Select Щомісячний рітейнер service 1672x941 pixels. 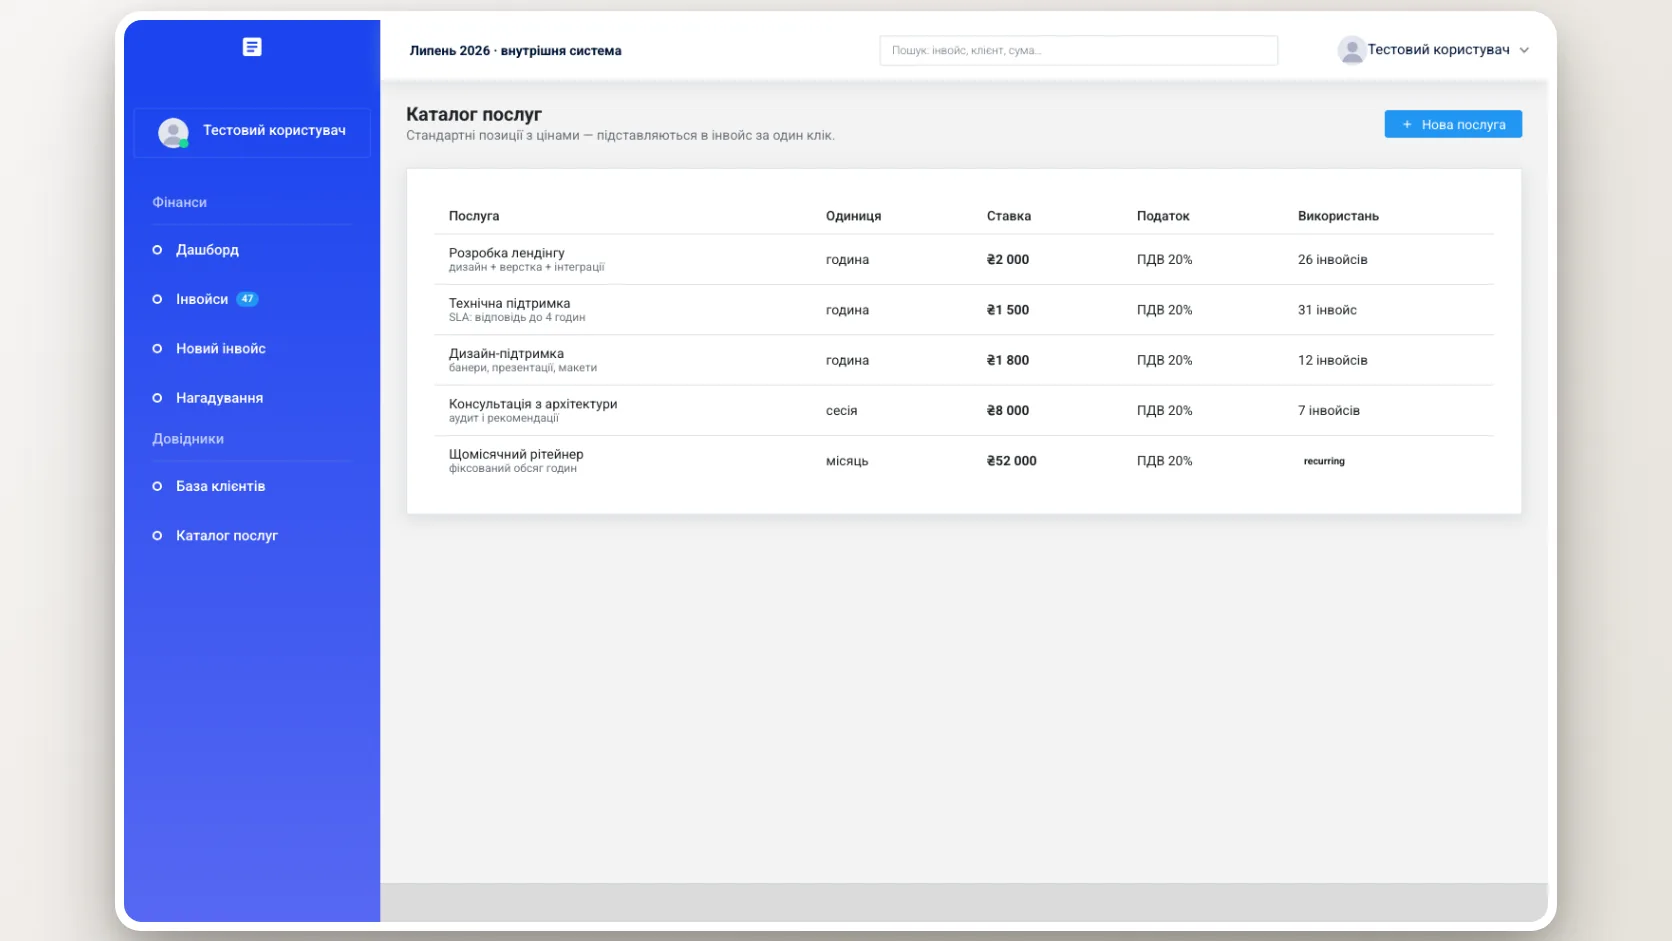pyautogui.click(x=964, y=461)
